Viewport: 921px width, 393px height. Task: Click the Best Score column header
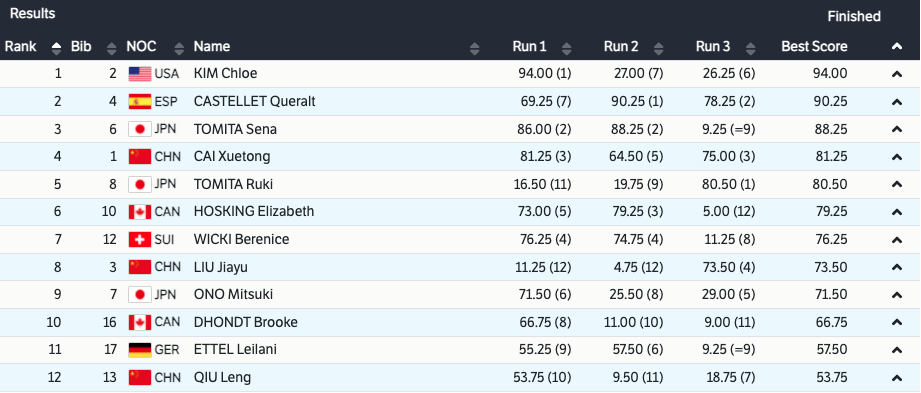pos(814,46)
